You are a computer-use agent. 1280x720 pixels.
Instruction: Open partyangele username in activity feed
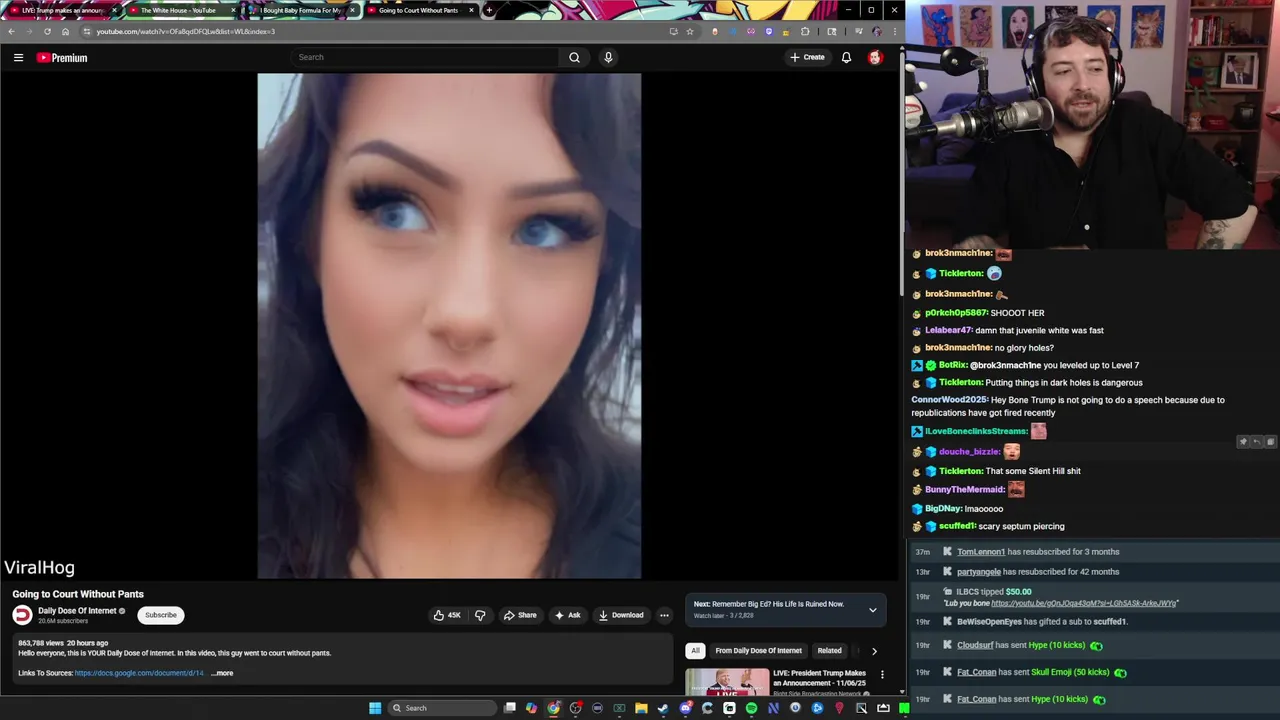click(x=979, y=572)
